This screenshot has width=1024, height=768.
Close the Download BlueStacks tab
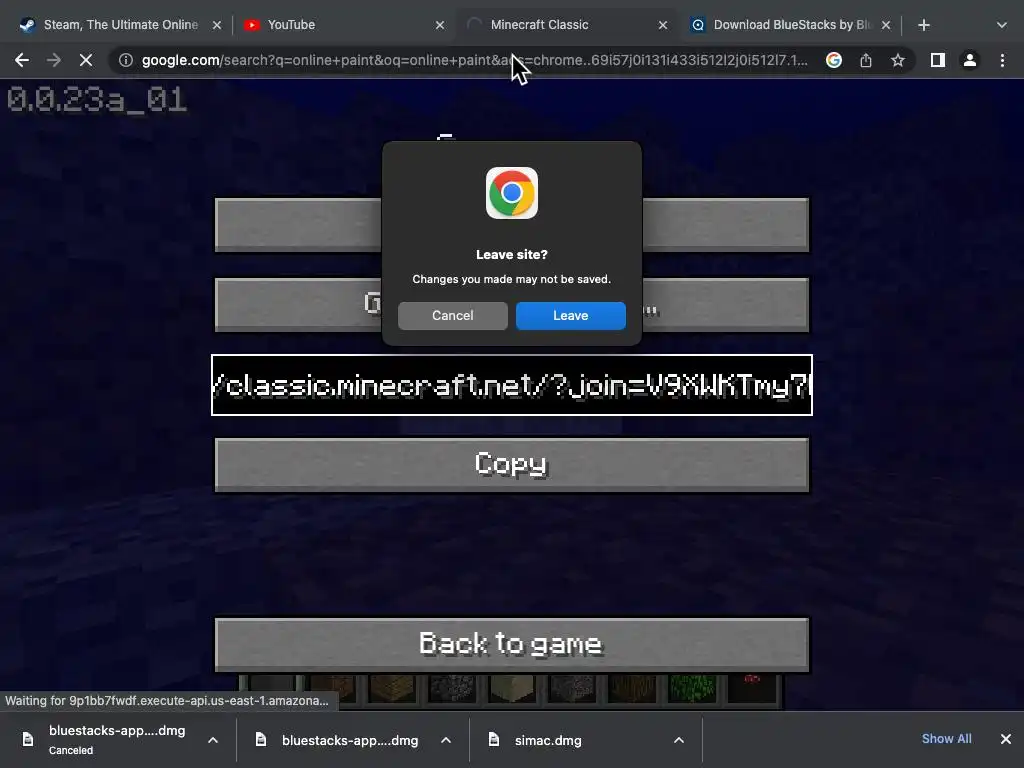886,25
